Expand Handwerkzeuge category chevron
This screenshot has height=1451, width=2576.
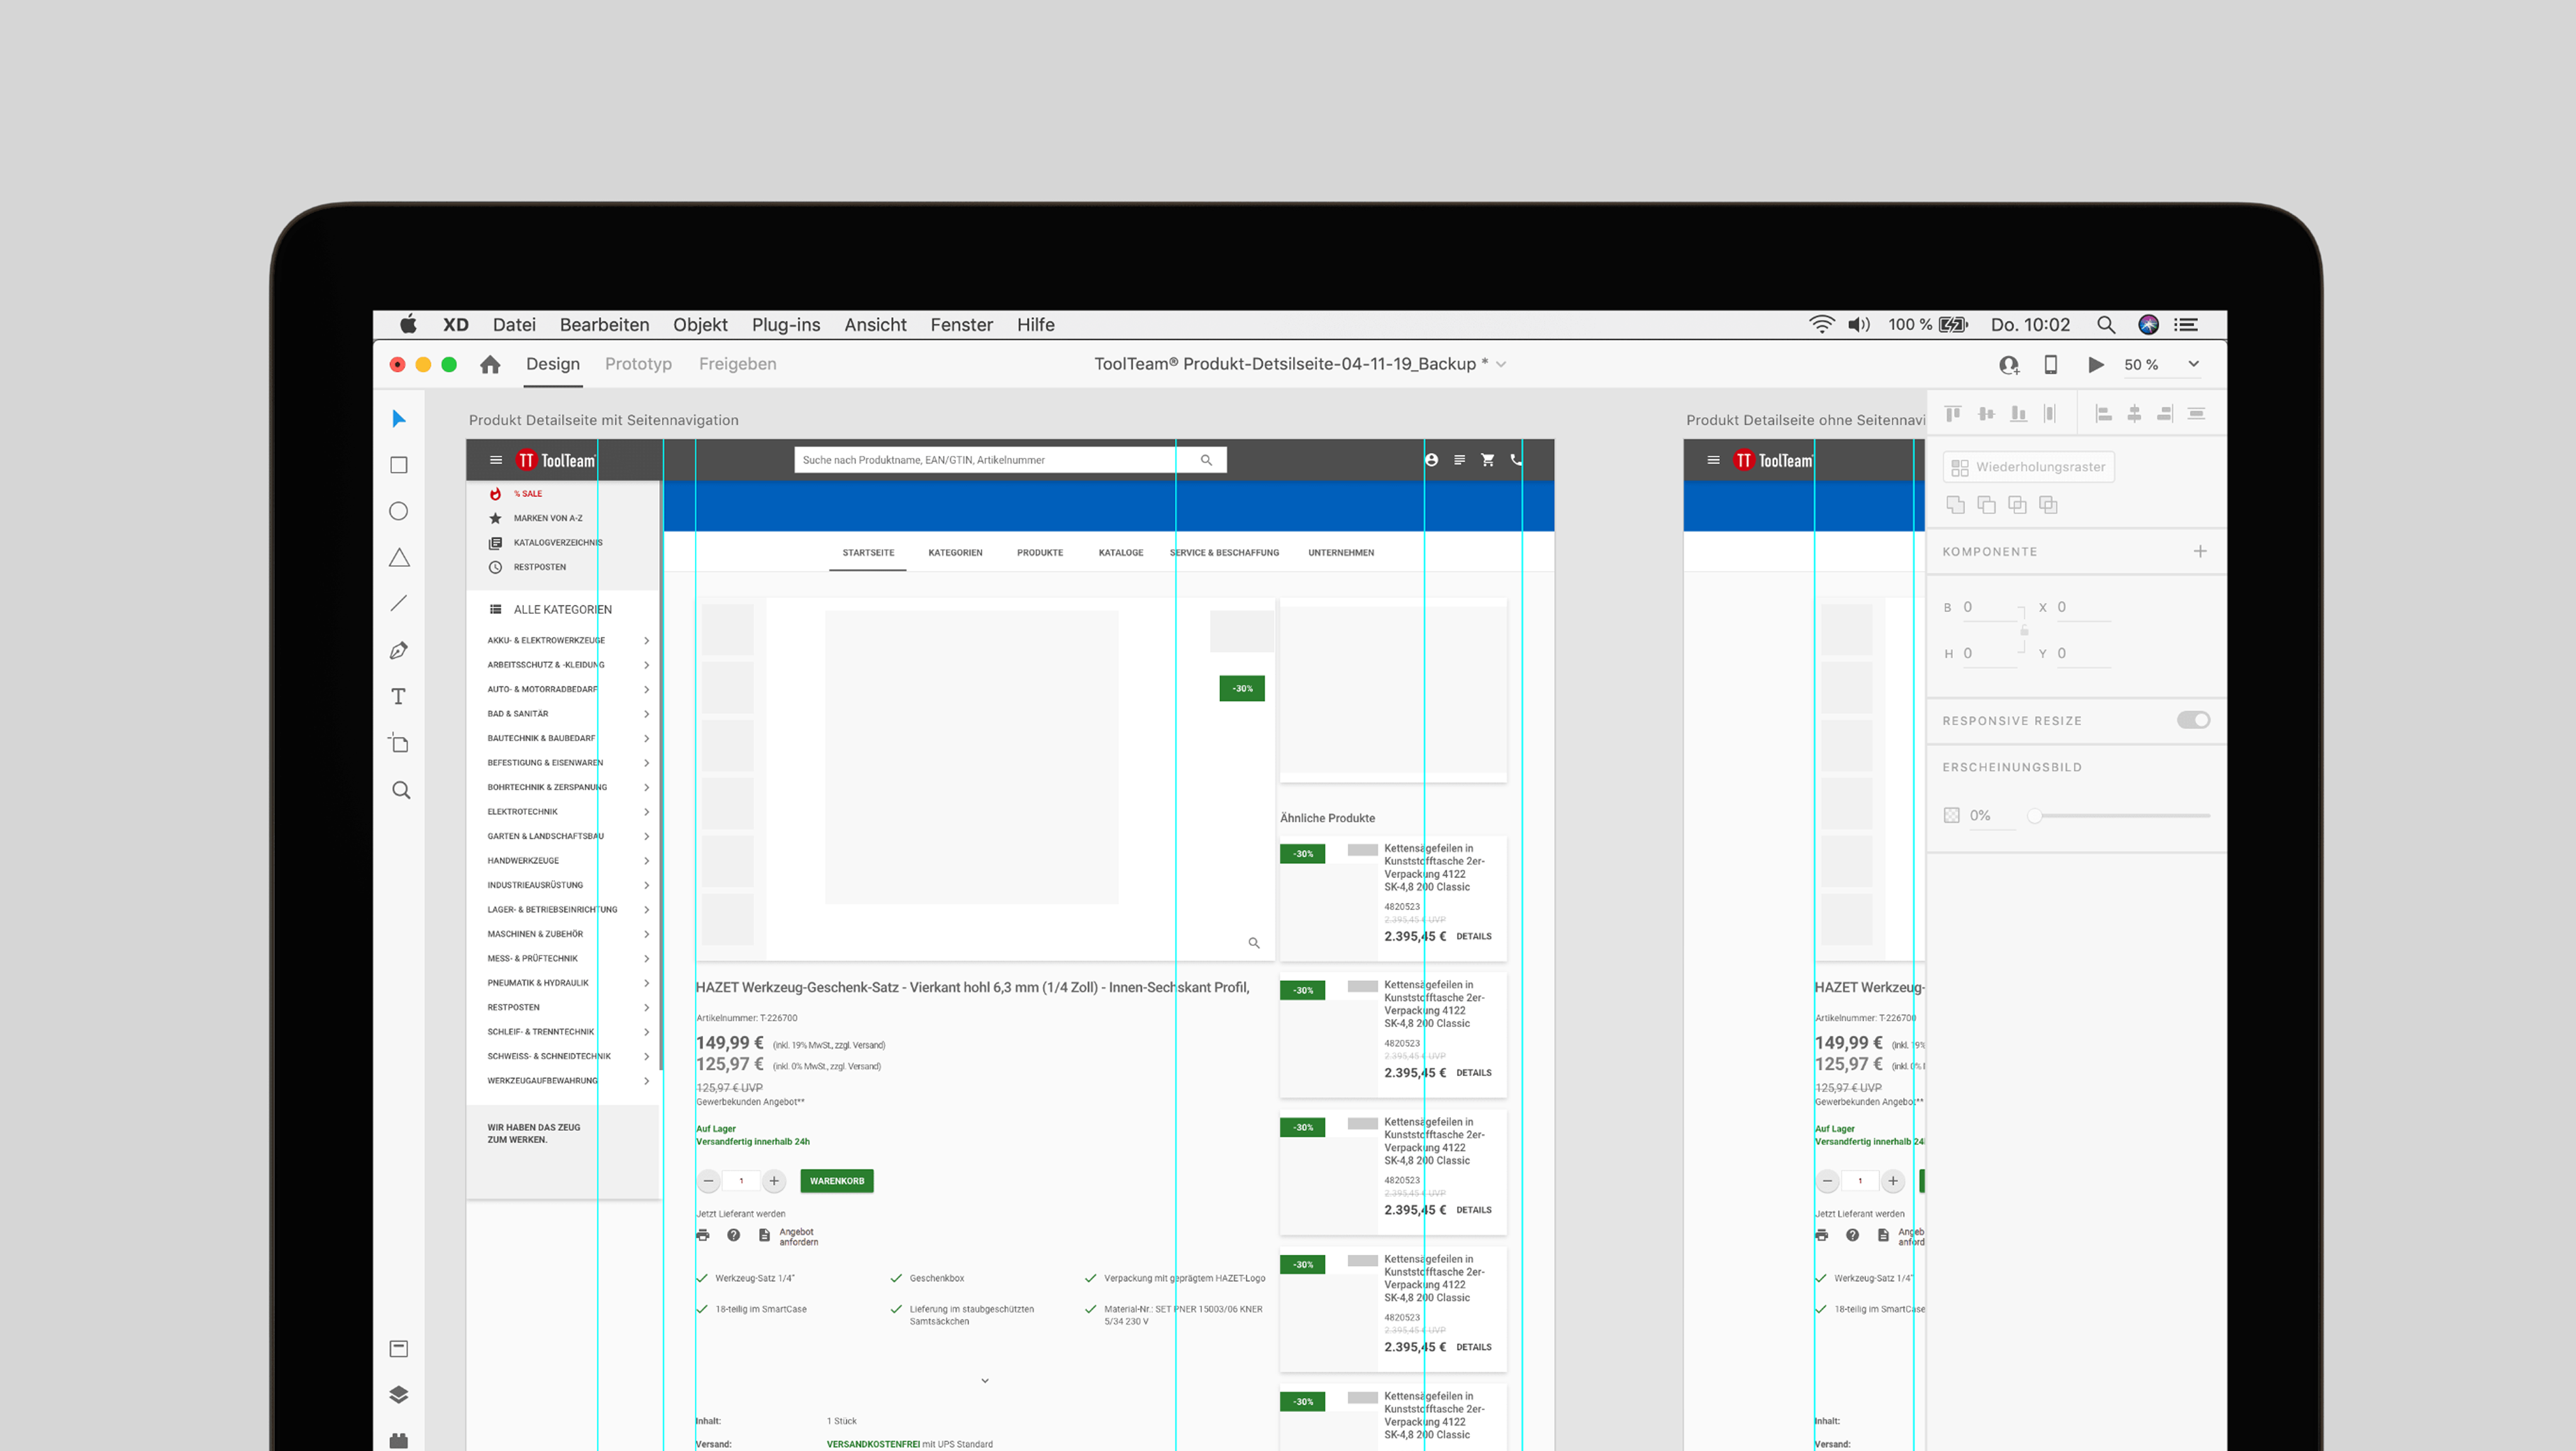pos(647,861)
